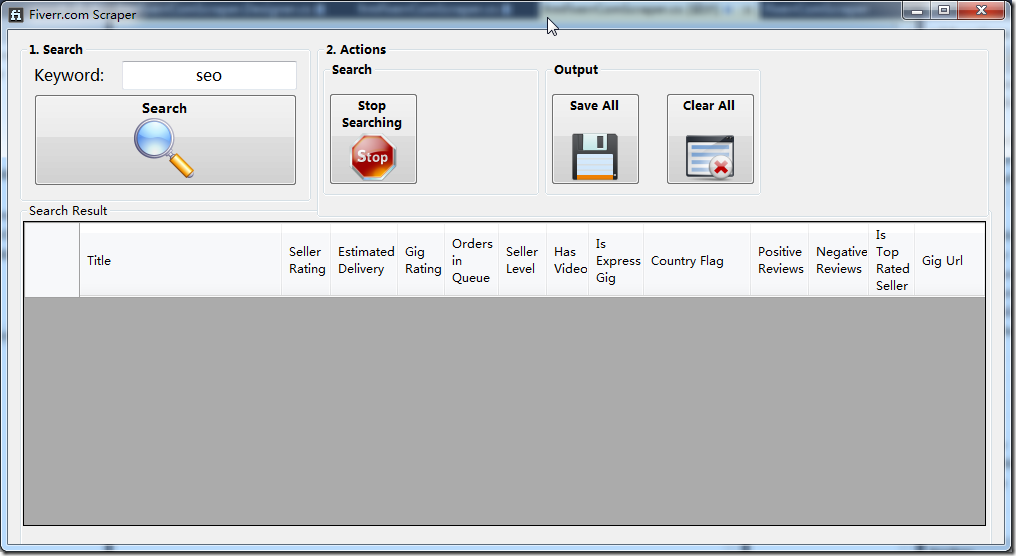
Task: Click the Save All label text
Action: click(x=594, y=106)
